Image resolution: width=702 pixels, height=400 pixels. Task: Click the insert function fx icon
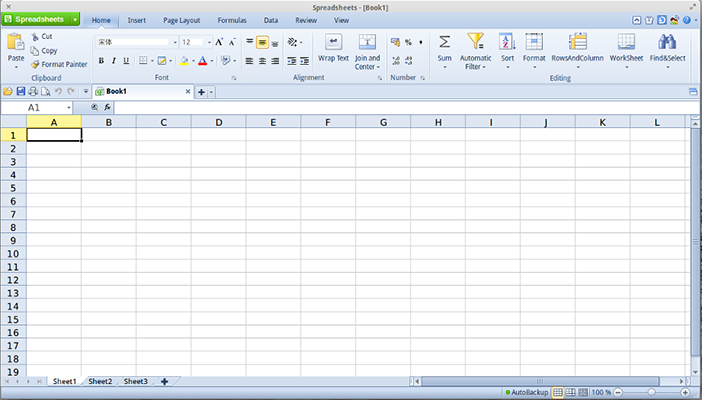(x=107, y=108)
